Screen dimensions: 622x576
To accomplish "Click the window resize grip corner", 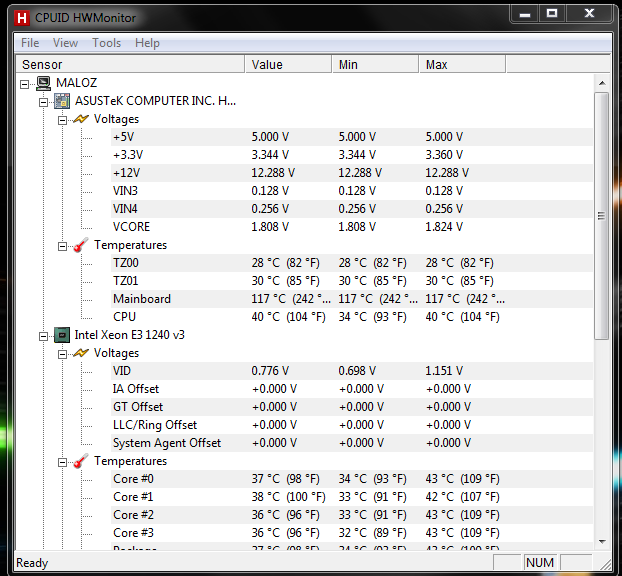I will click(605, 563).
